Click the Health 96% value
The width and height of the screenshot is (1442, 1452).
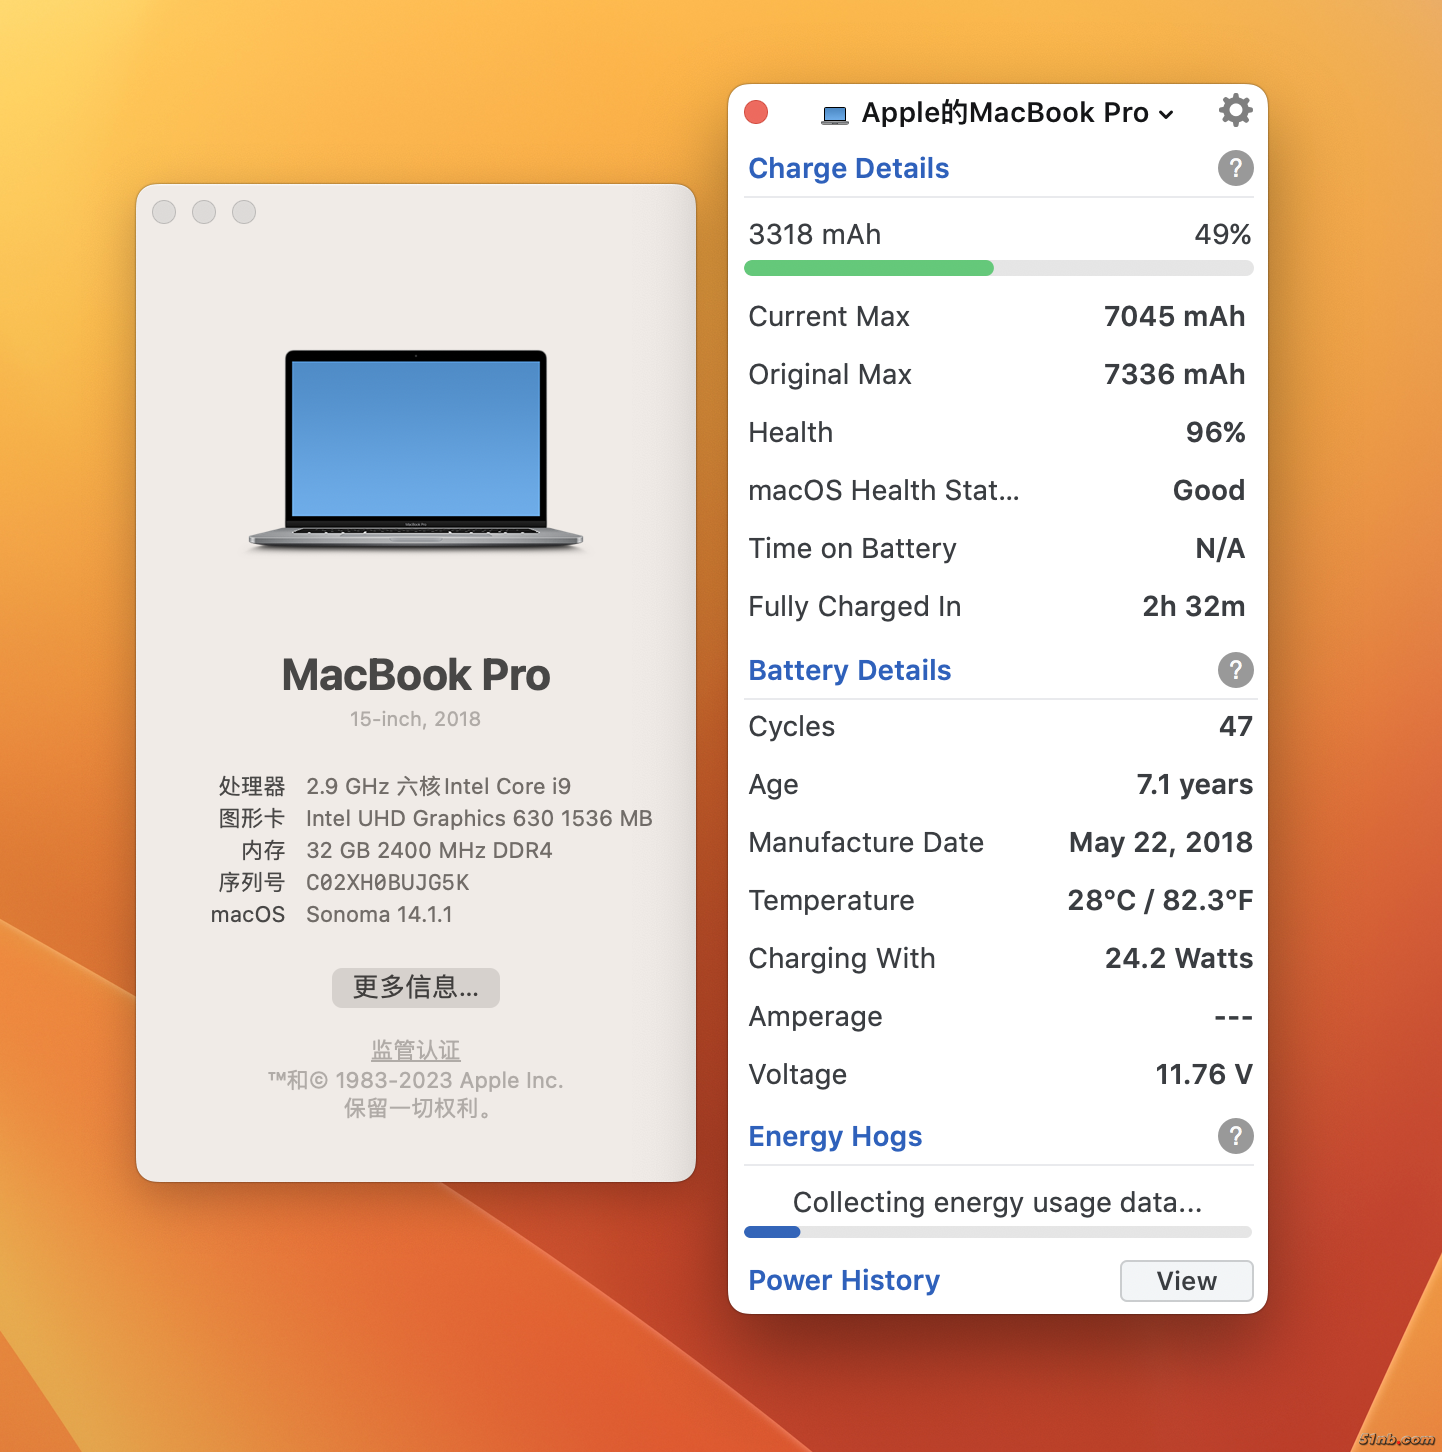click(x=1216, y=432)
